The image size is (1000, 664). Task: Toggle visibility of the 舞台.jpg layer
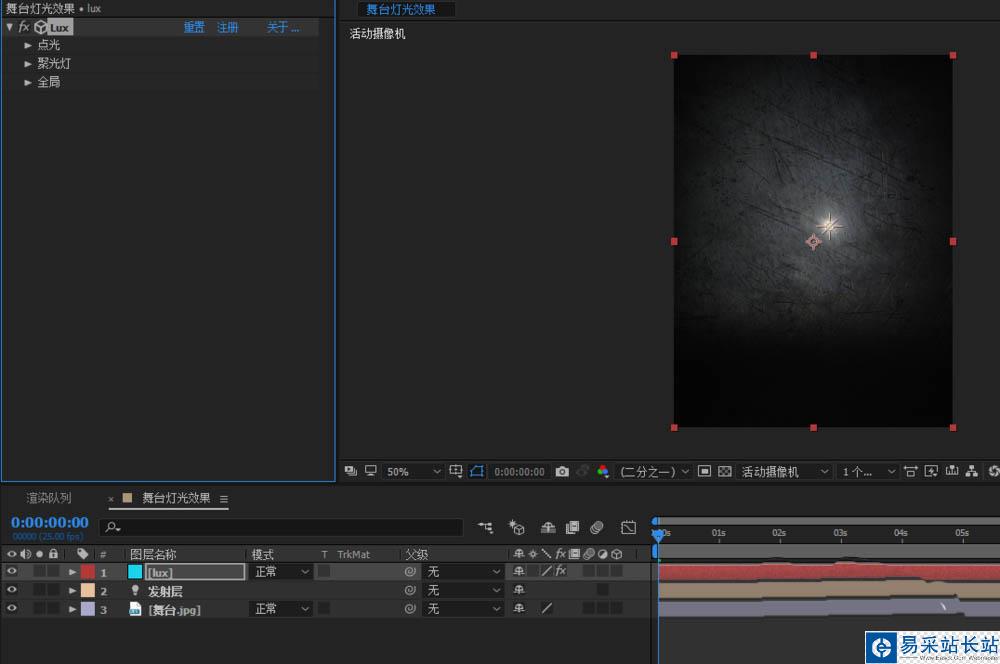click(x=12, y=609)
